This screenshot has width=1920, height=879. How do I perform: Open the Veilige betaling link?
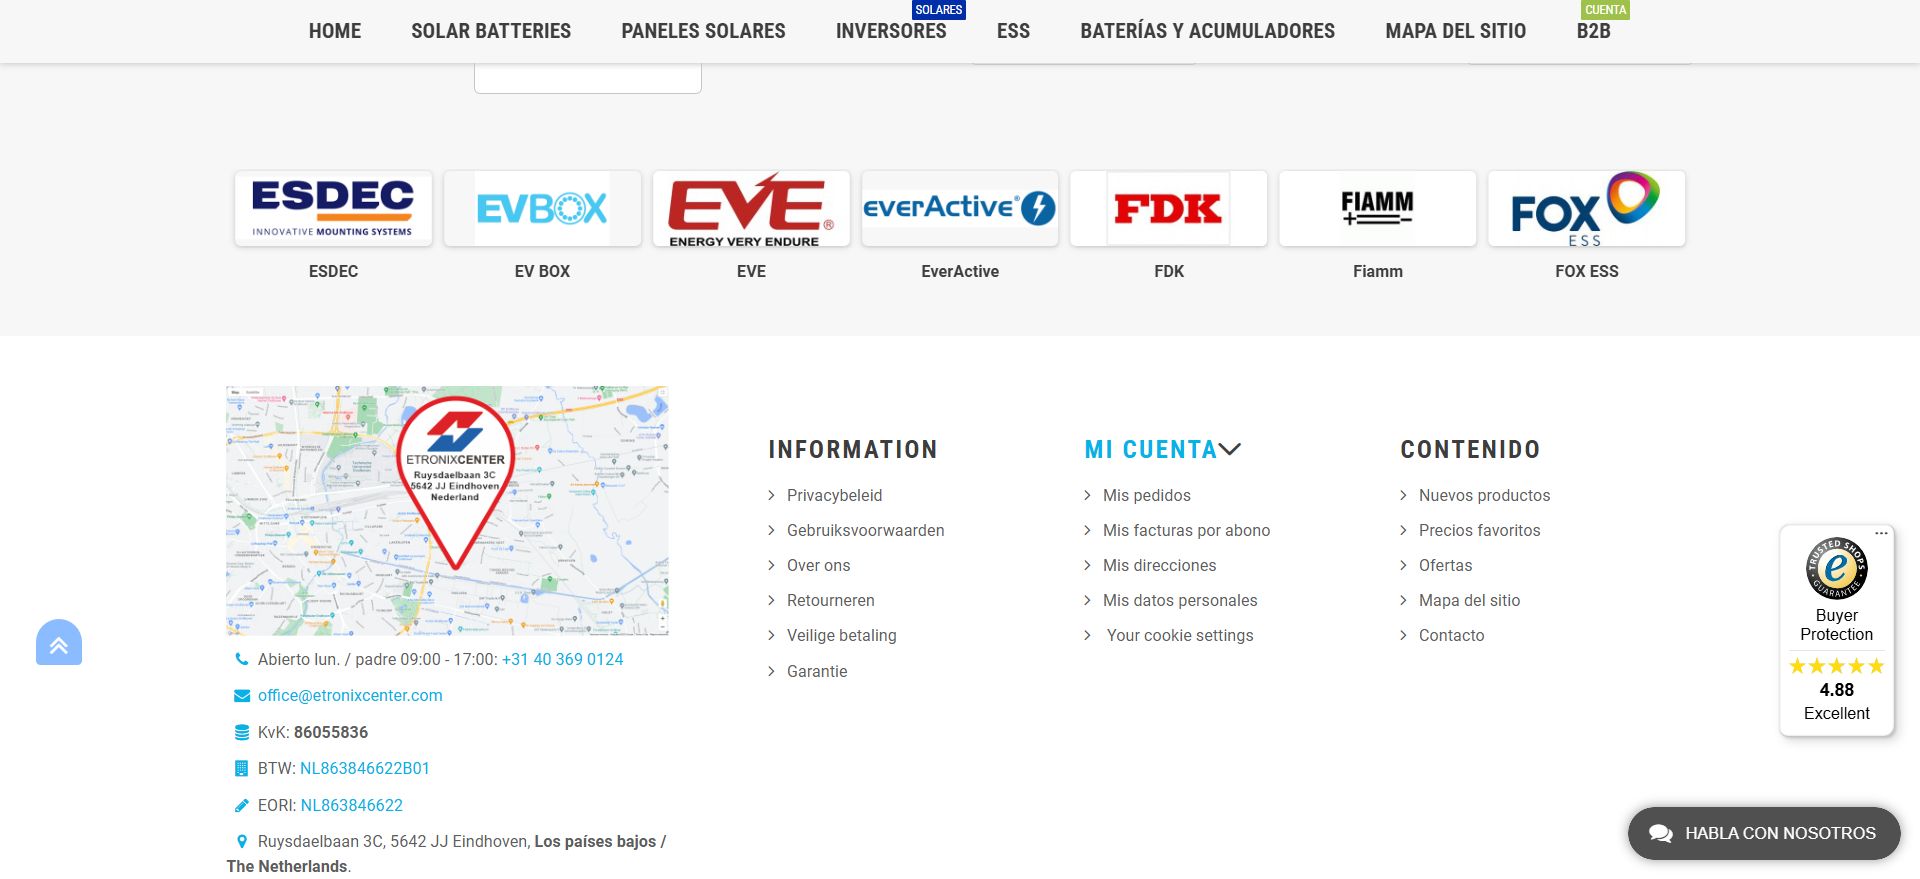coord(841,636)
